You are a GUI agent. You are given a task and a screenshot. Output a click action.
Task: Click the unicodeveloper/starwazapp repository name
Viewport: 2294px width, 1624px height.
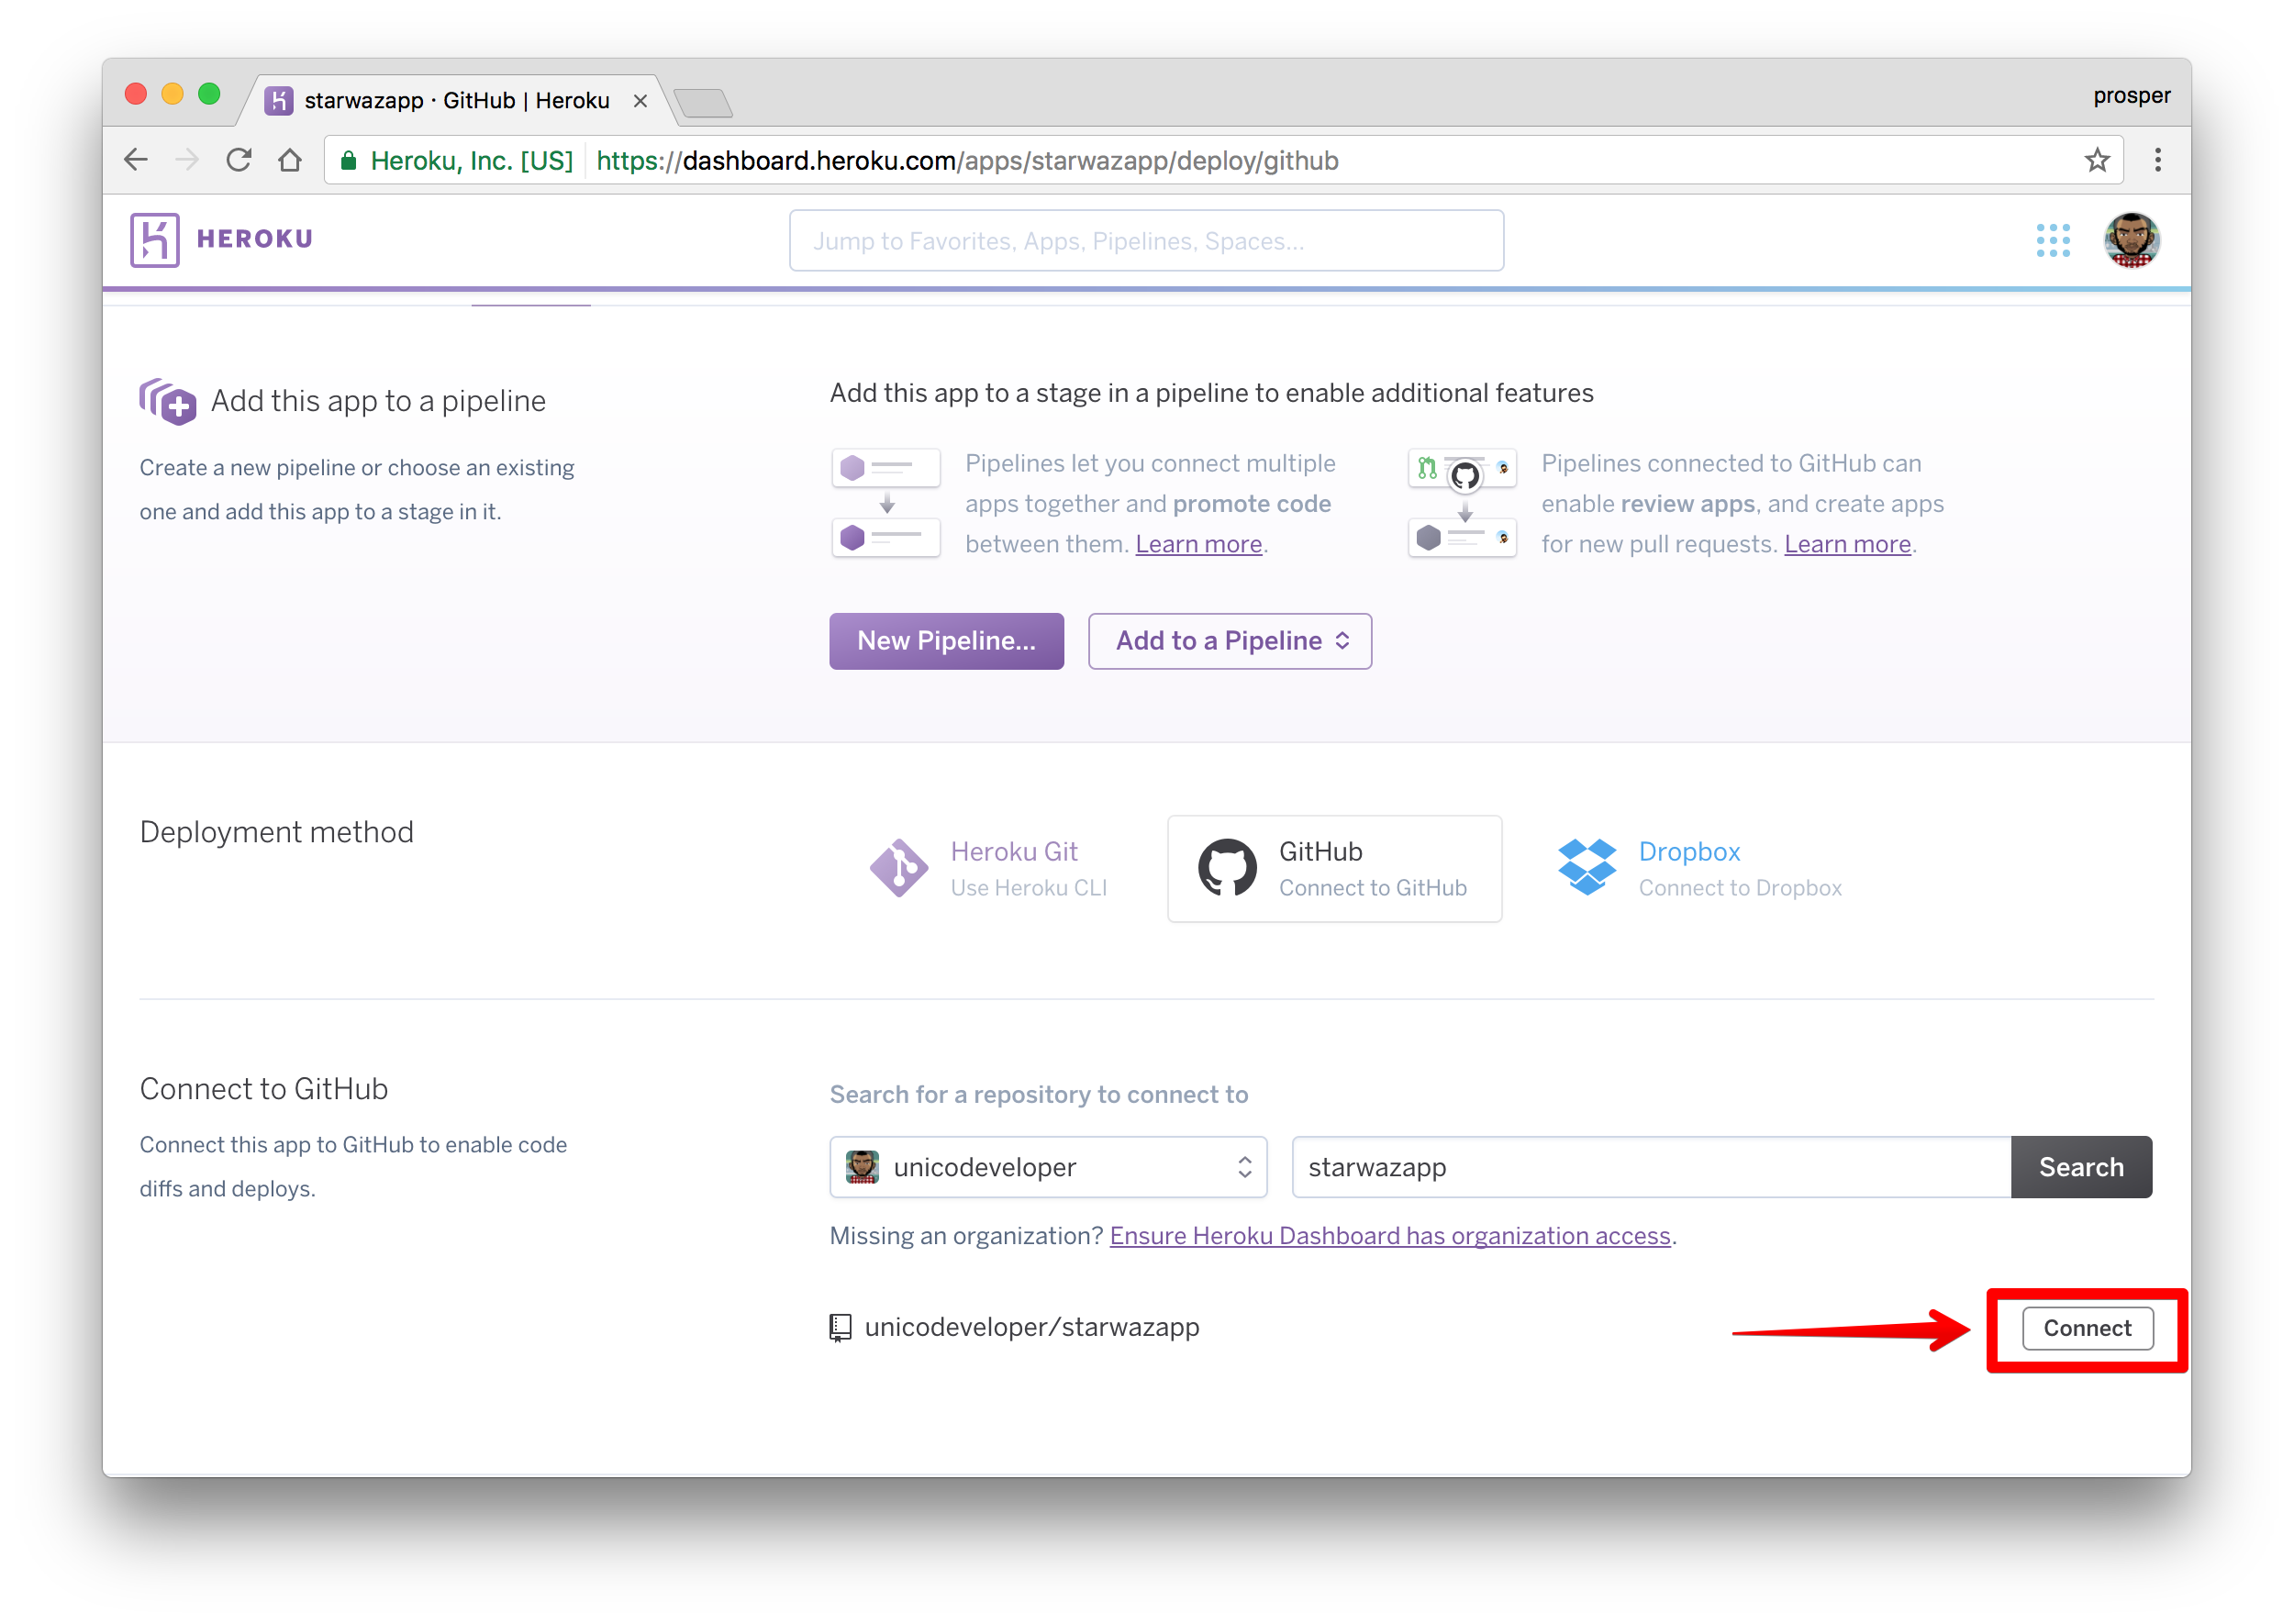1031,1328
